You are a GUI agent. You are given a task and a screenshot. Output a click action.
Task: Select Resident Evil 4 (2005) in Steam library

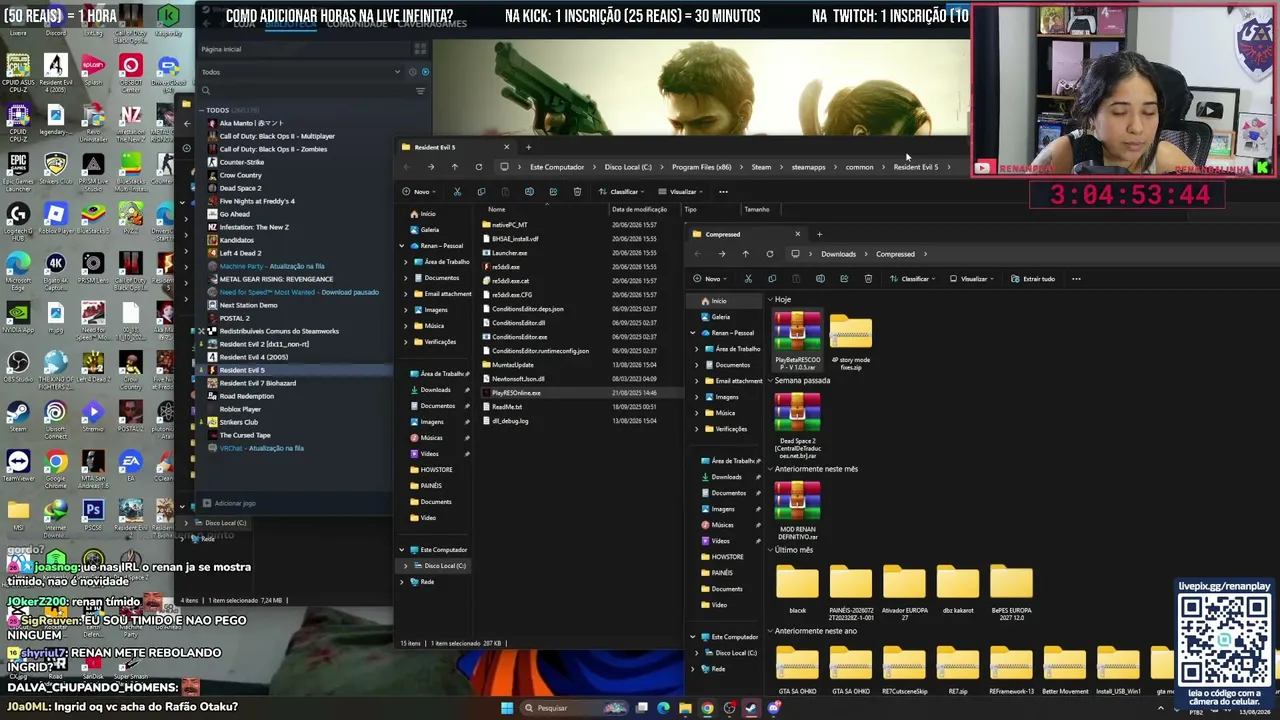point(253,357)
